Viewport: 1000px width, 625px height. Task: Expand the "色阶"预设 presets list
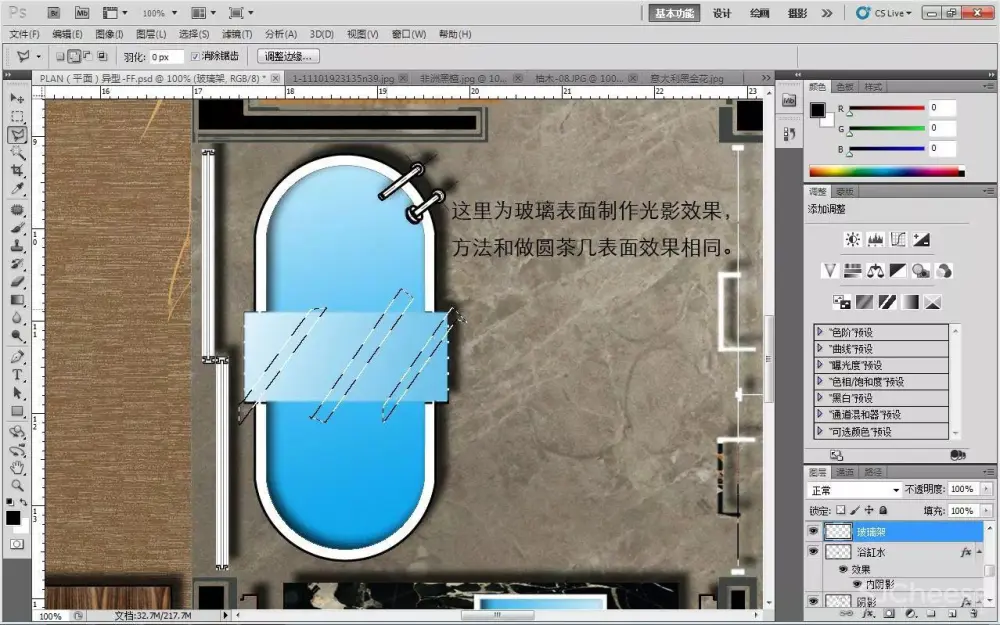pyautogui.click(x=821, y=332)
